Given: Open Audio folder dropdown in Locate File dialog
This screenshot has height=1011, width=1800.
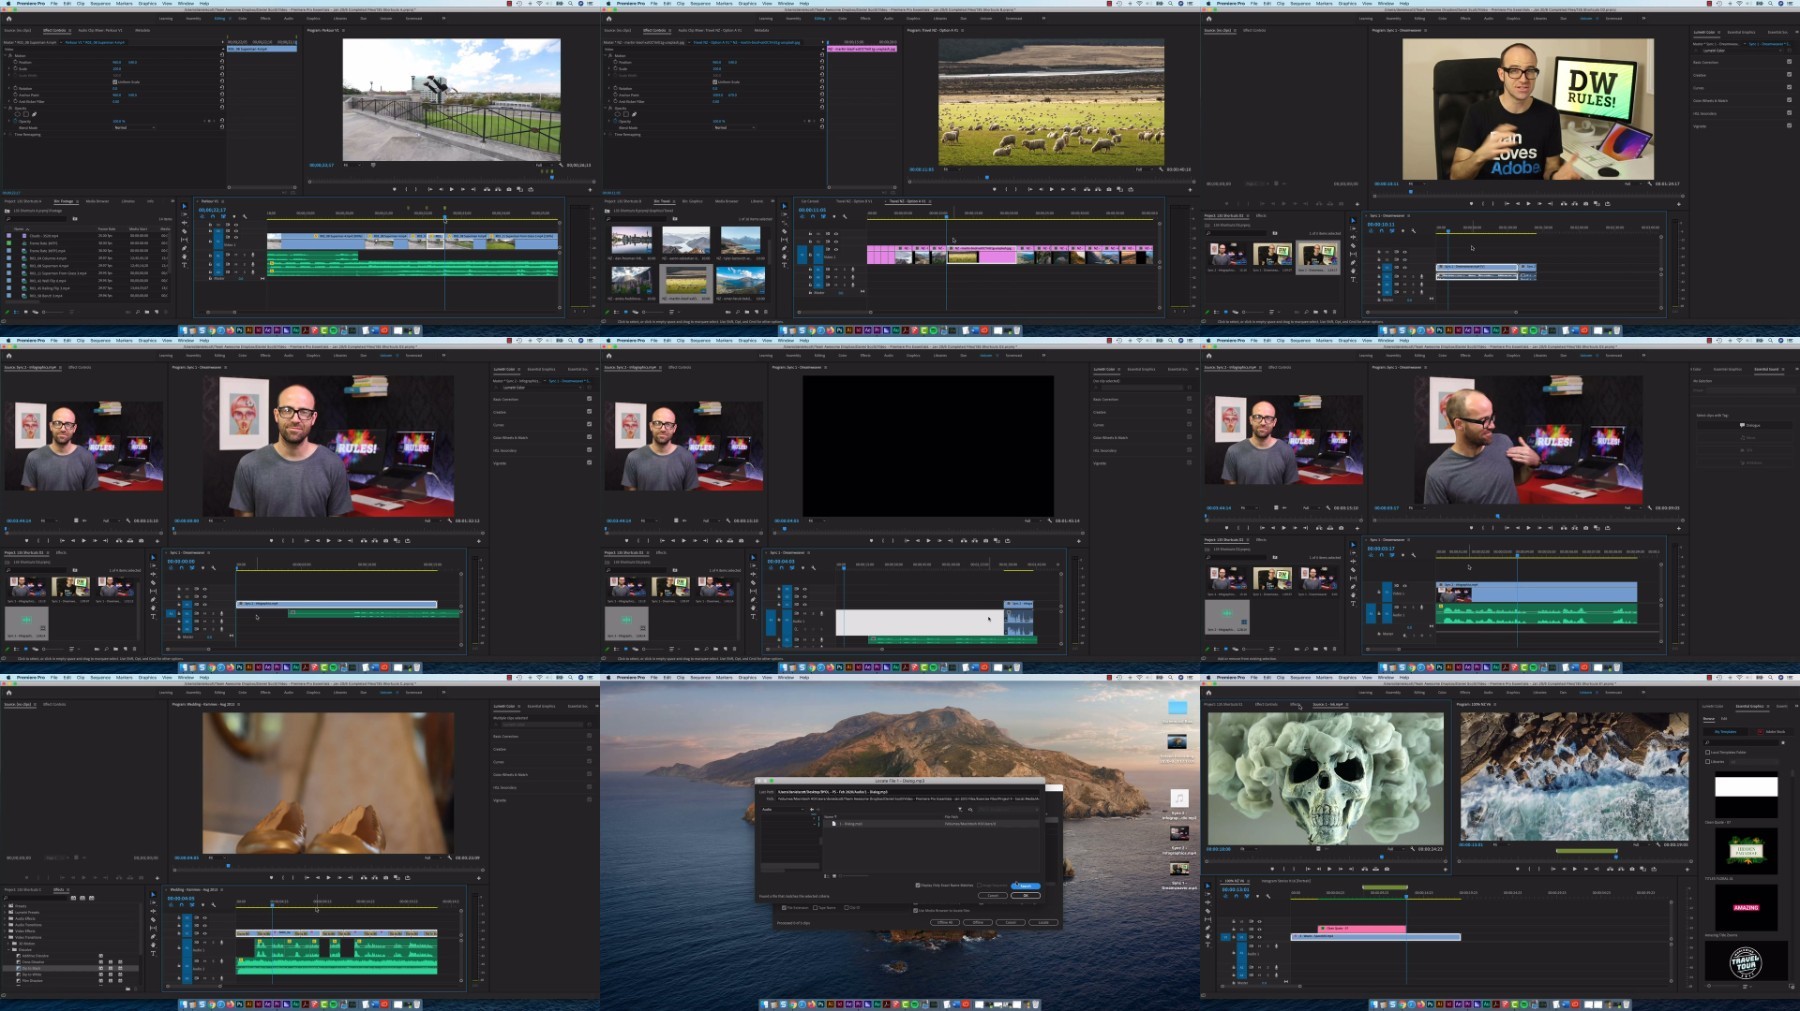Looking at the screenshot, I should point(783,809).
